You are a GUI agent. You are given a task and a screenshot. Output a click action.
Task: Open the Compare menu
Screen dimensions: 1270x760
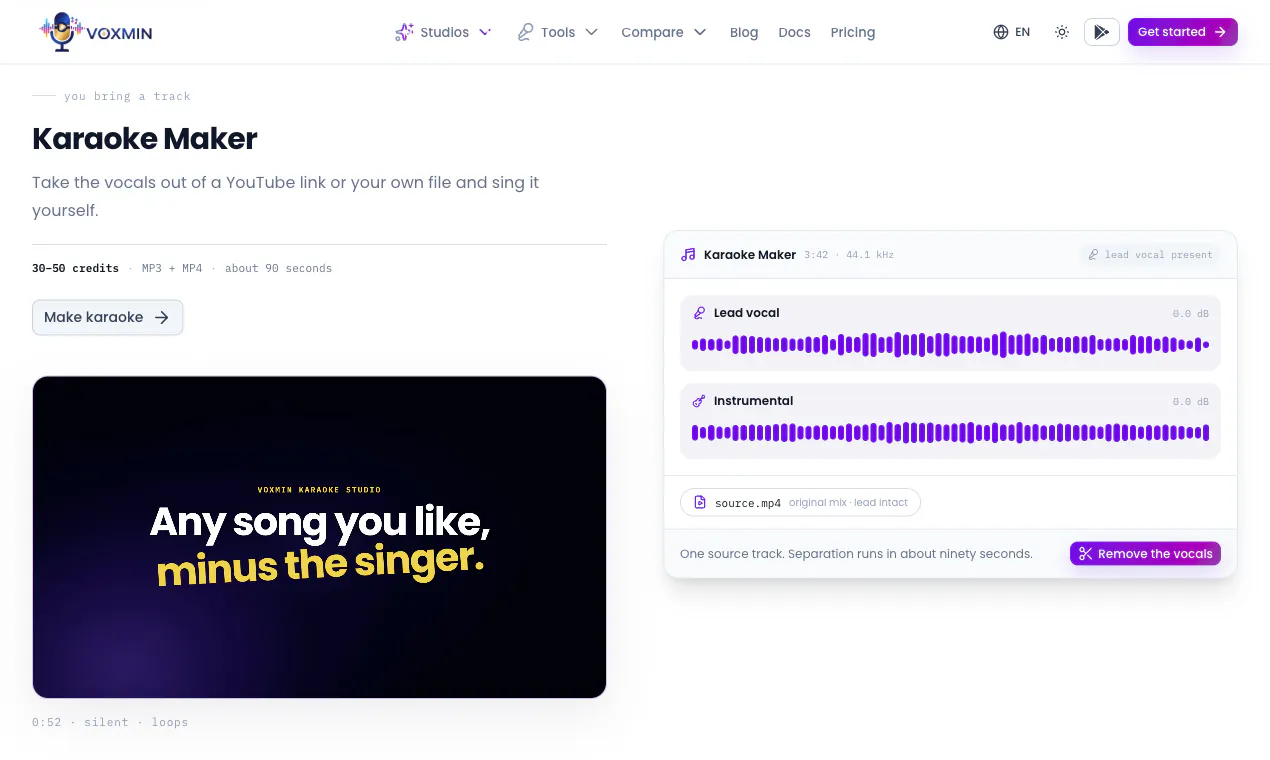[664, 32]
